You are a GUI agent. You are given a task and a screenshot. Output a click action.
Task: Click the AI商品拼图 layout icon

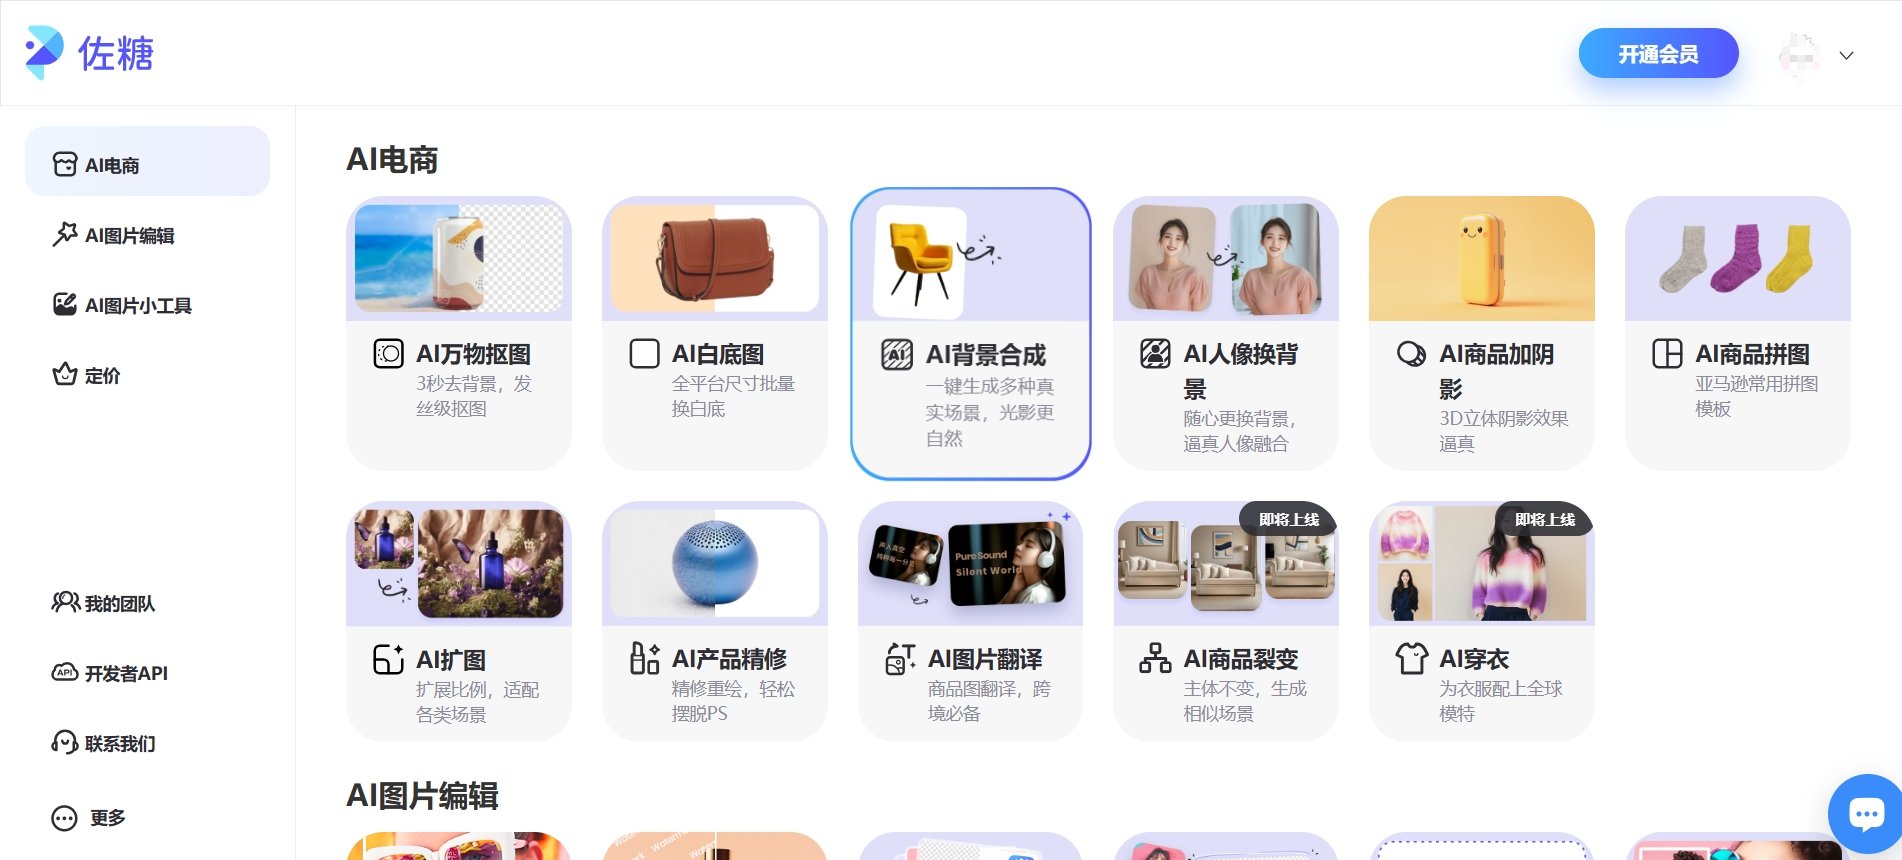pyautogui.click(x=1667, y=353)
